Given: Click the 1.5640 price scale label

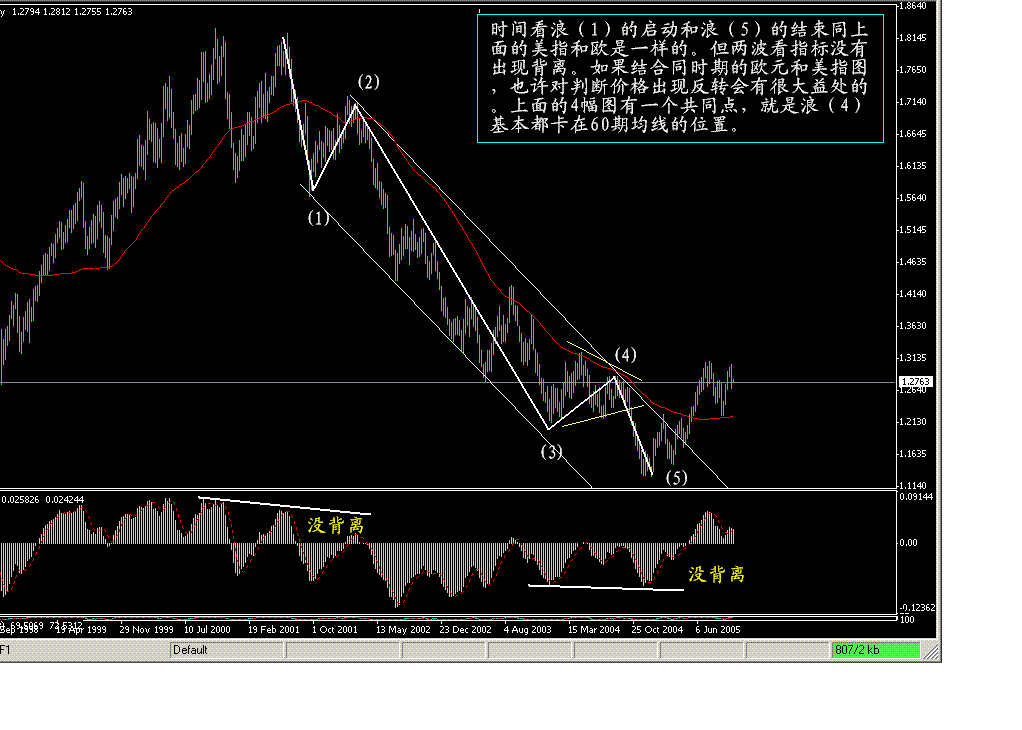Looking at the screenshot, I should click(913, 197).
